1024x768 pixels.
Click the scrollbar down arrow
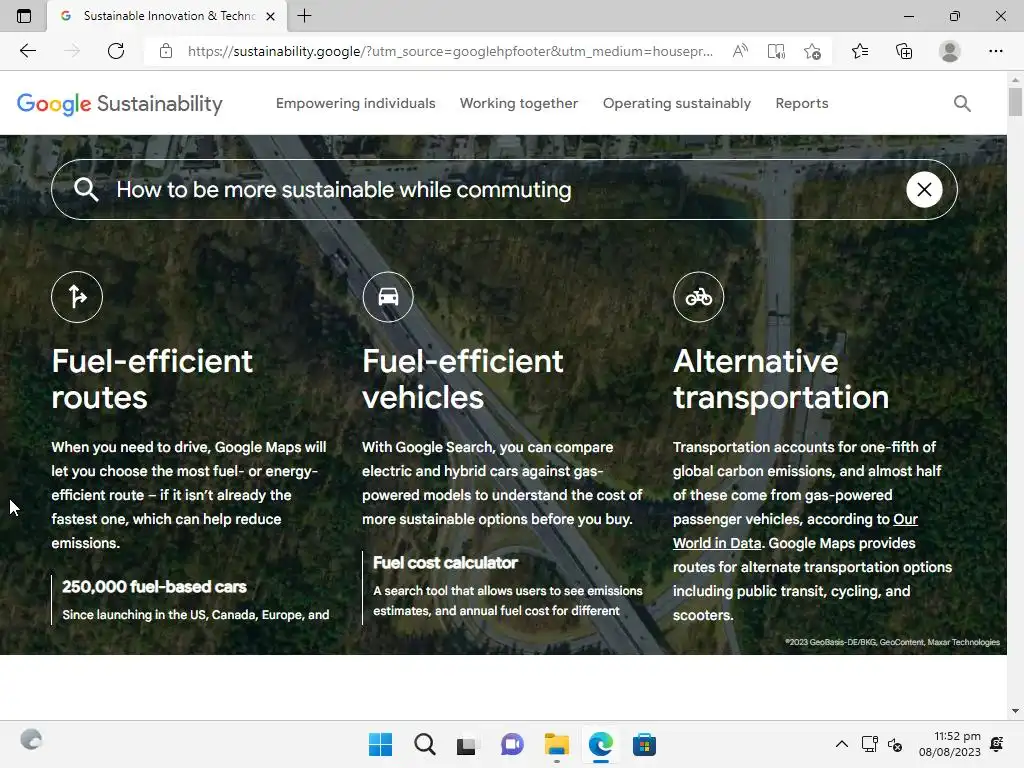point(1015,711)
